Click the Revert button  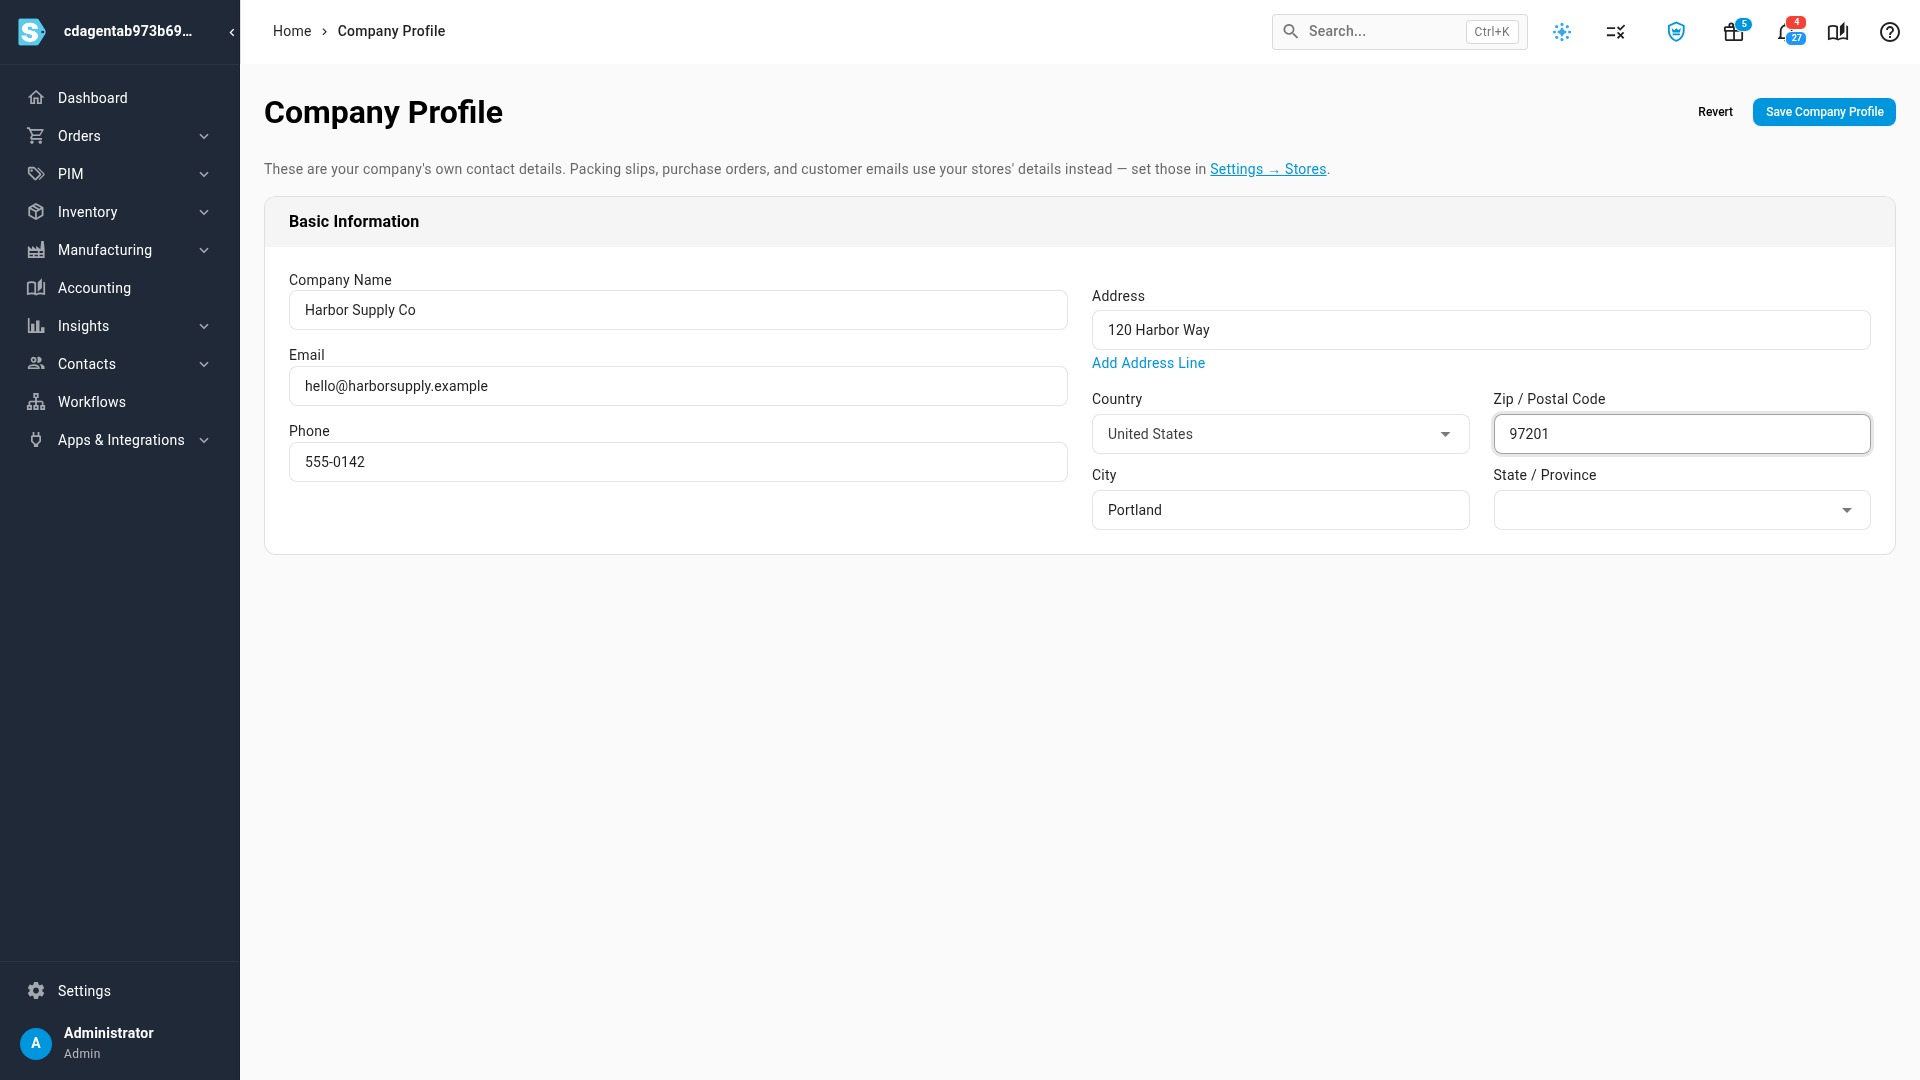[1715, 112]
